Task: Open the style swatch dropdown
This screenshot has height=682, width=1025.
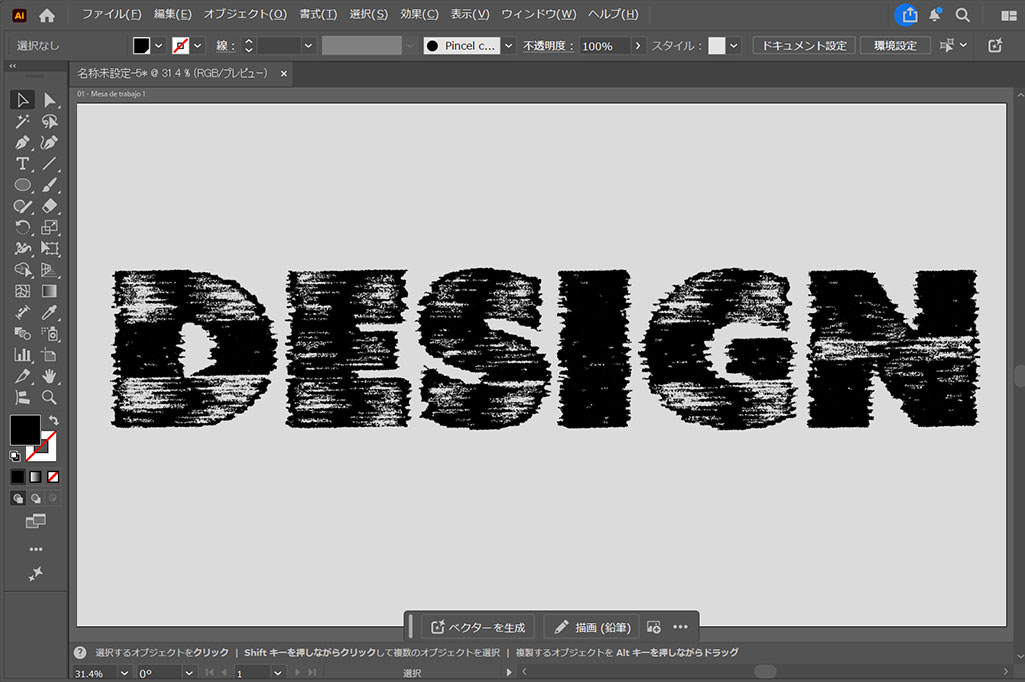Action: [x=734, y=46]
